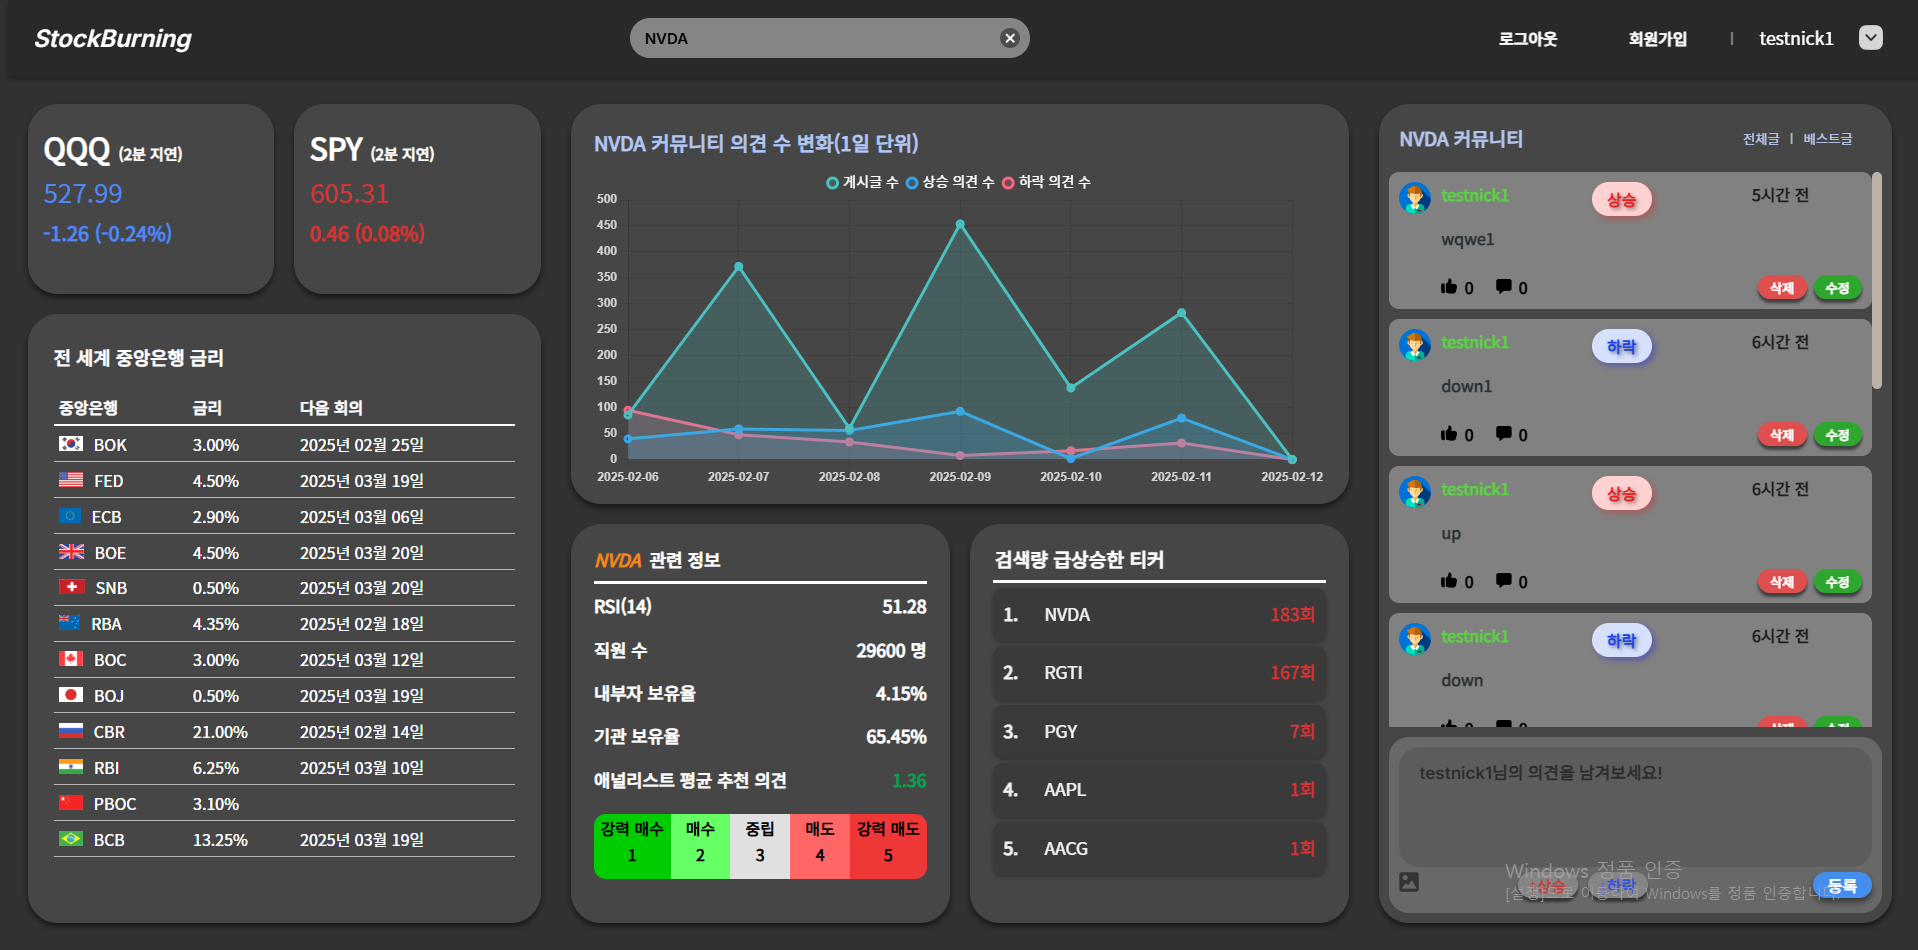Edit the 'up' post
The width and height of the screenshot is (1918, 950).
1837,582
